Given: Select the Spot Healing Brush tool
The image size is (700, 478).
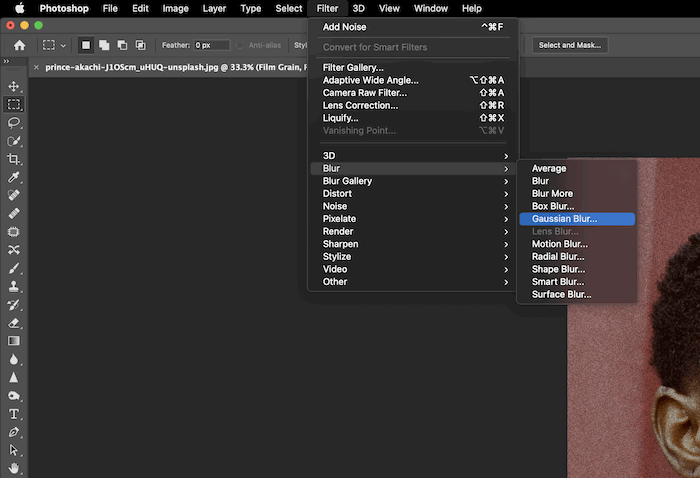Looking at the screenshot, I should (x=14, y=195).
